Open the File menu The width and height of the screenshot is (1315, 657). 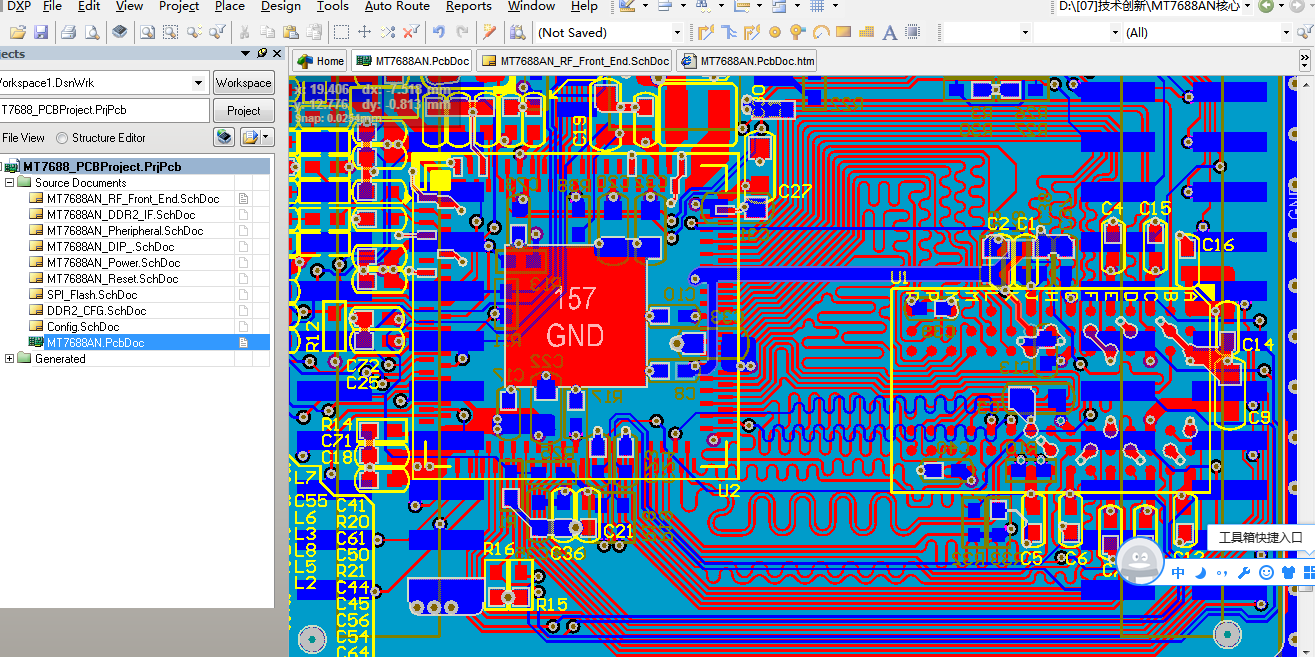click(52, 6)
